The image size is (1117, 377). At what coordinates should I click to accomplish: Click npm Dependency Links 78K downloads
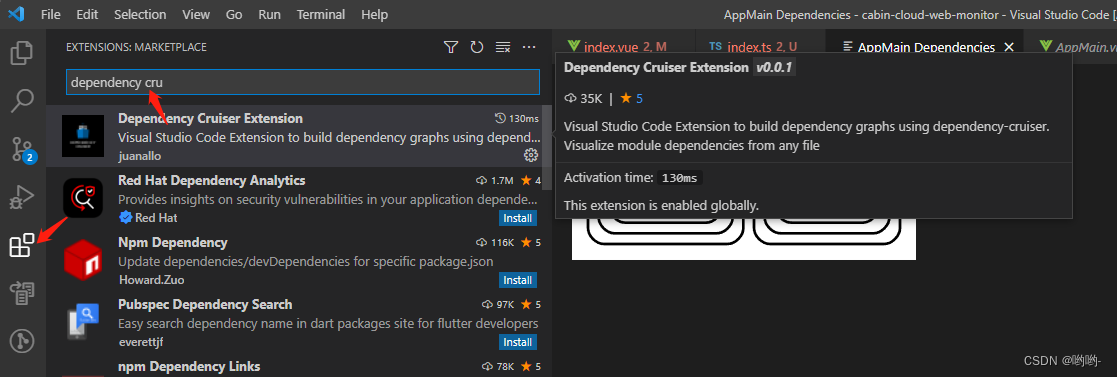point(499,366)
